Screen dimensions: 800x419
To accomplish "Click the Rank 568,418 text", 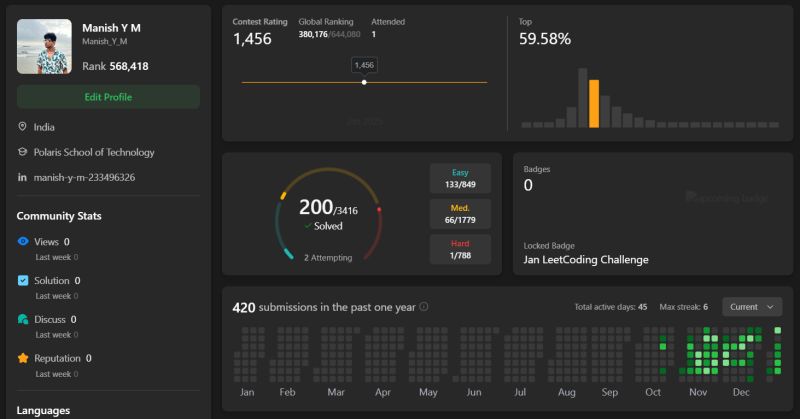I will 115,66.
